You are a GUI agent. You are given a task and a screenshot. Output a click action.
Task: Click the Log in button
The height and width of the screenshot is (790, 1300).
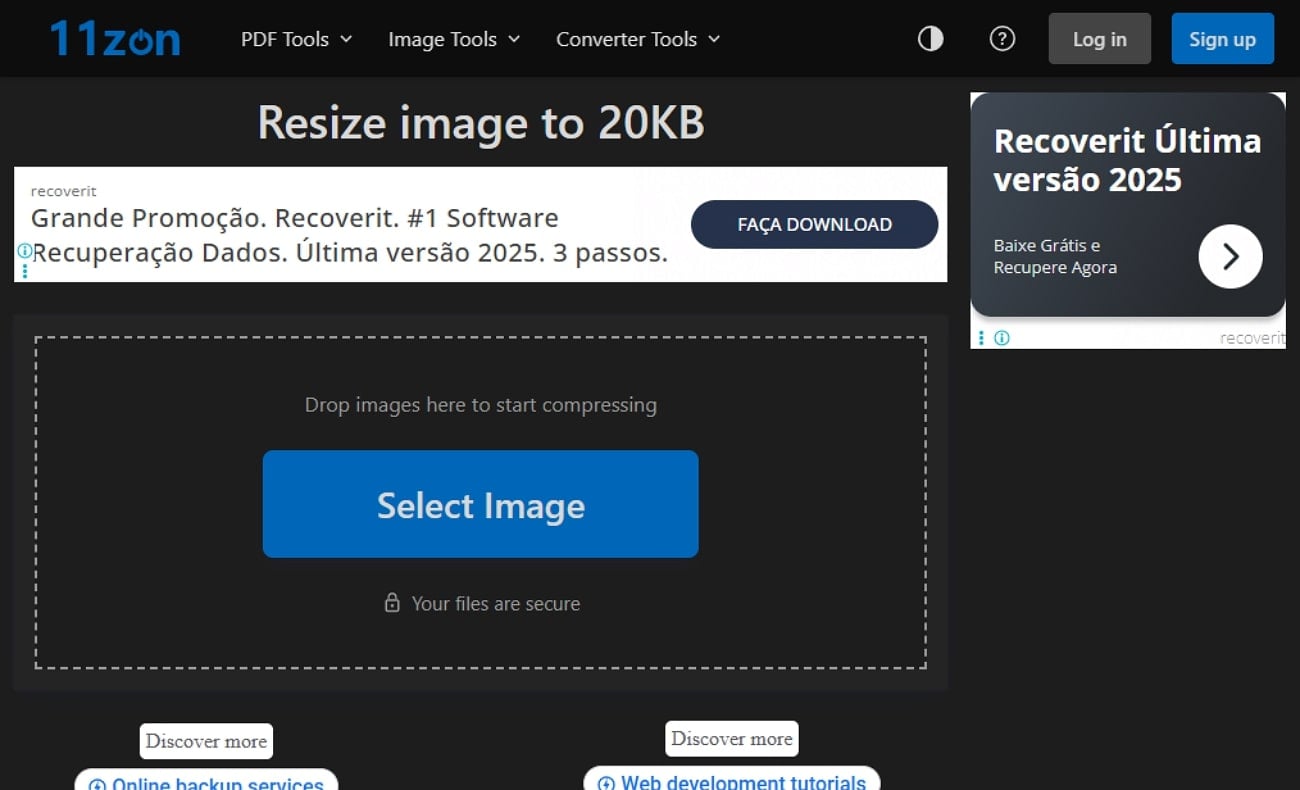(x=1099, y=39)
